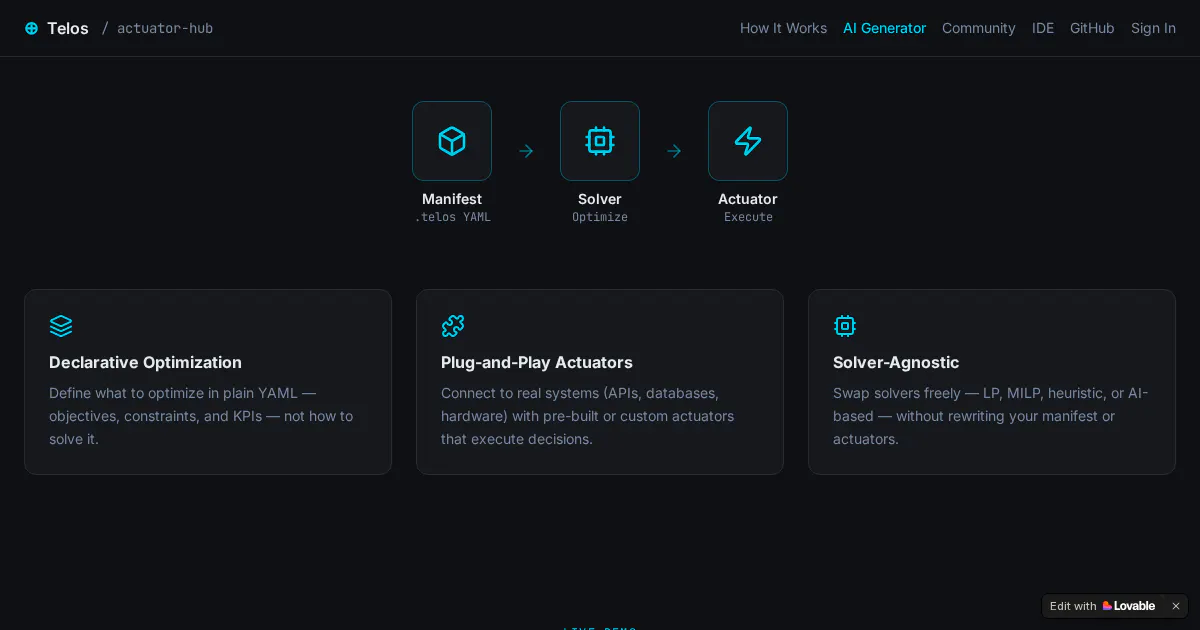Click the '.telos YAML' caption
1200x630 pixels.
[x=452, y=217]
